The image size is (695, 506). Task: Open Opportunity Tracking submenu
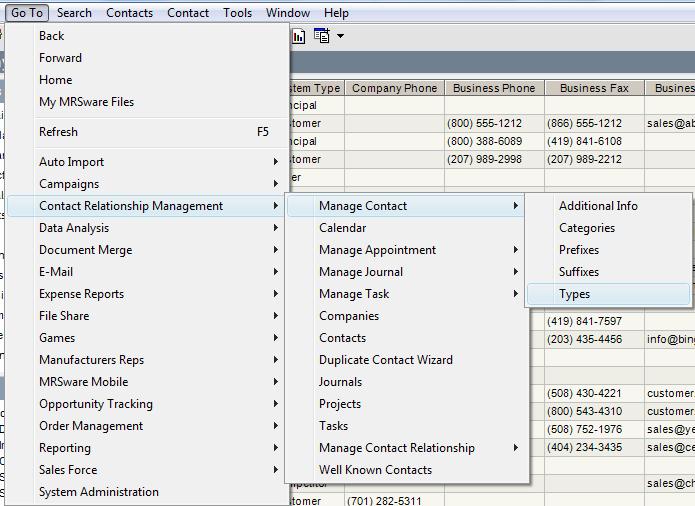[x=148, y=404]
